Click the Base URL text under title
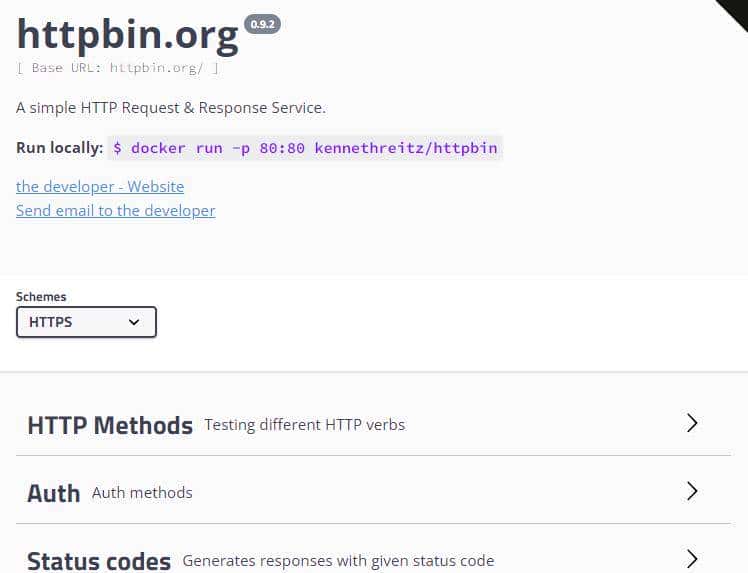The width and height of the screenshot is (748, 573). (x=117, y=68)
